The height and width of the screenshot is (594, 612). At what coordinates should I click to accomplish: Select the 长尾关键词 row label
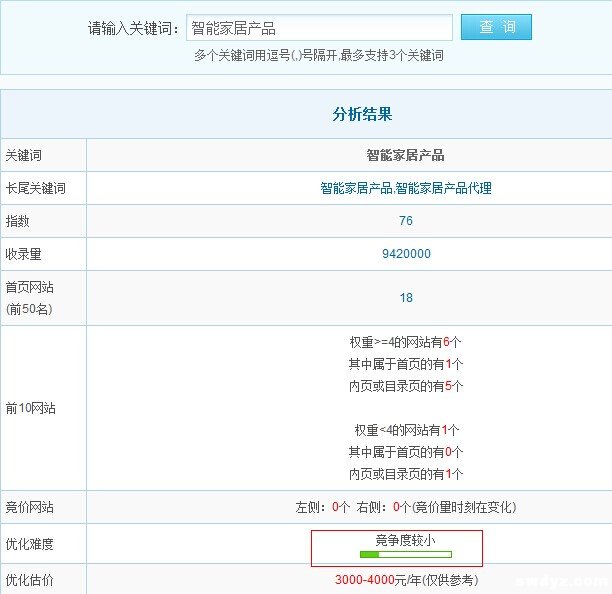[x=36, y=188]
